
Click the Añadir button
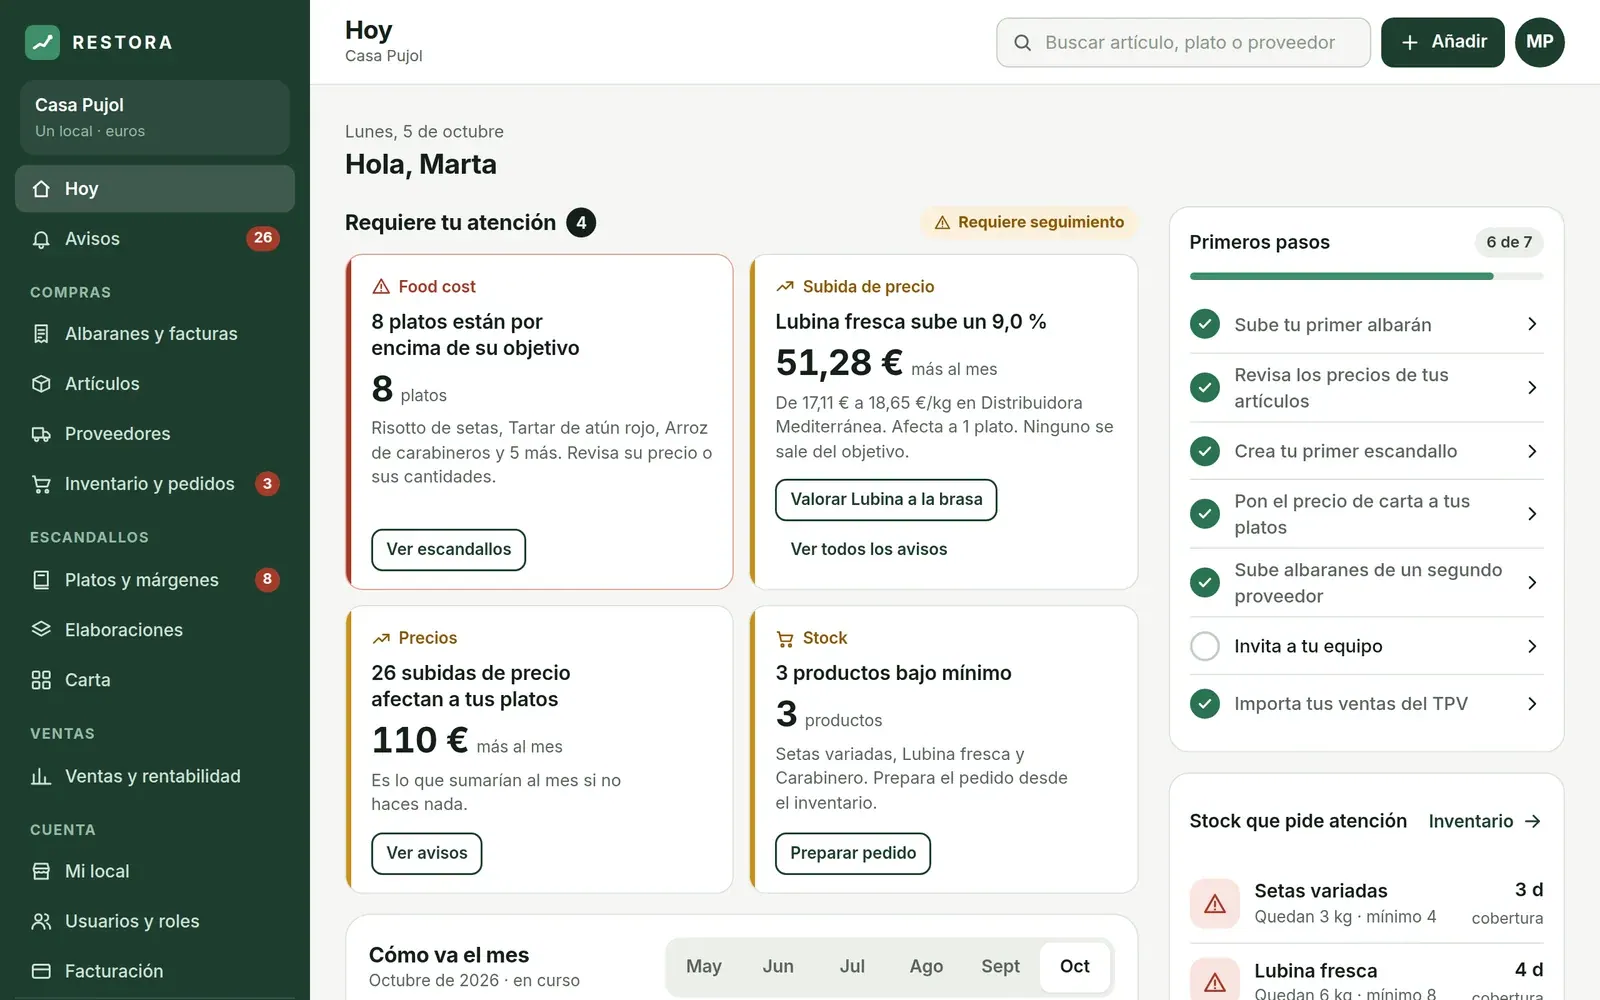(1443, 42)
